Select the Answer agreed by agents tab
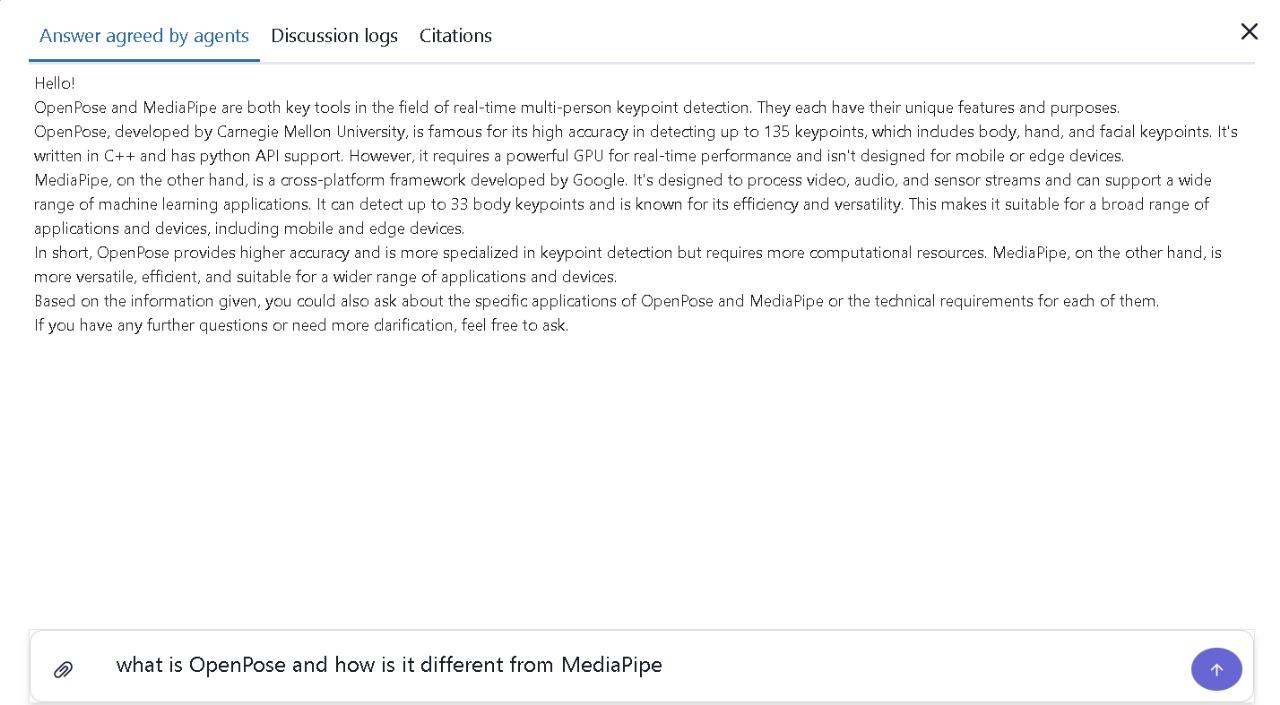This screenshot has height=705, width=1280. point(144,36)
